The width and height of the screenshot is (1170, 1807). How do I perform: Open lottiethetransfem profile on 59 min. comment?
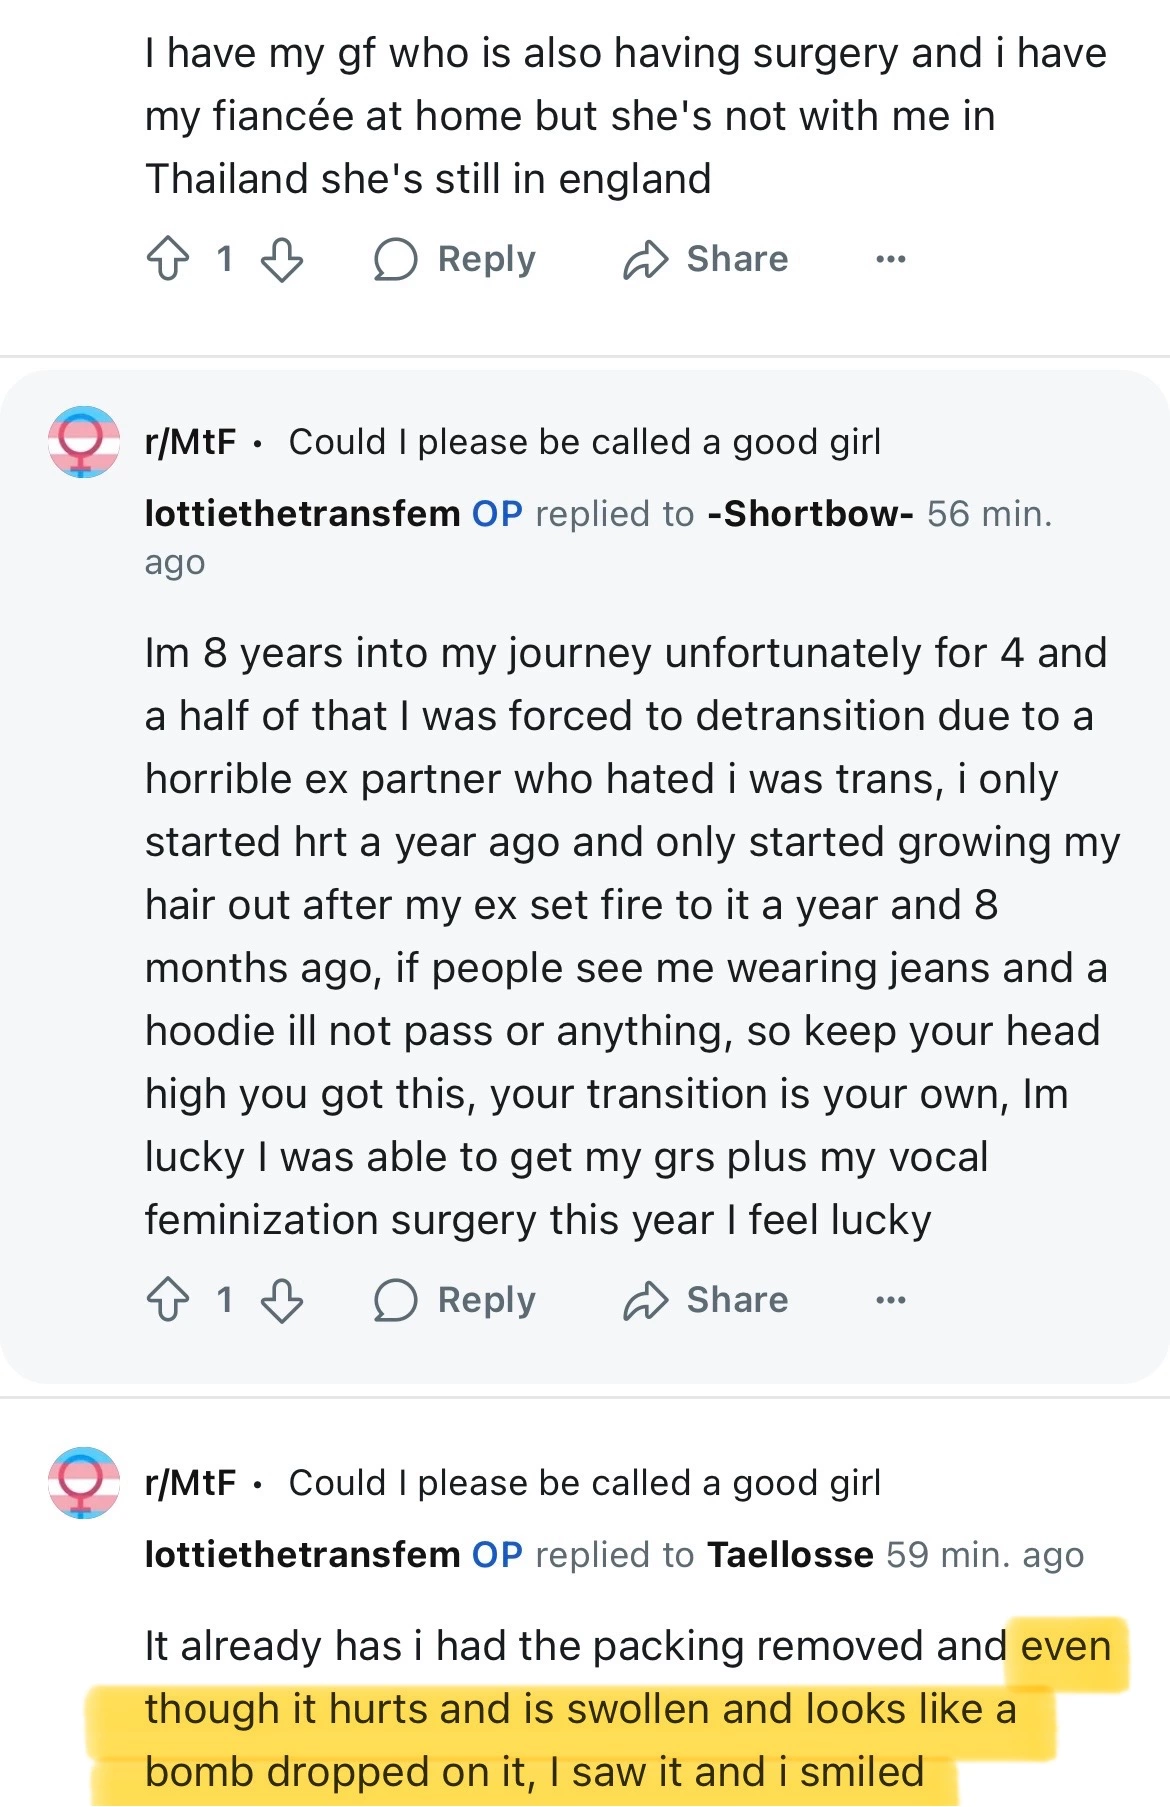coord(302,1555)
